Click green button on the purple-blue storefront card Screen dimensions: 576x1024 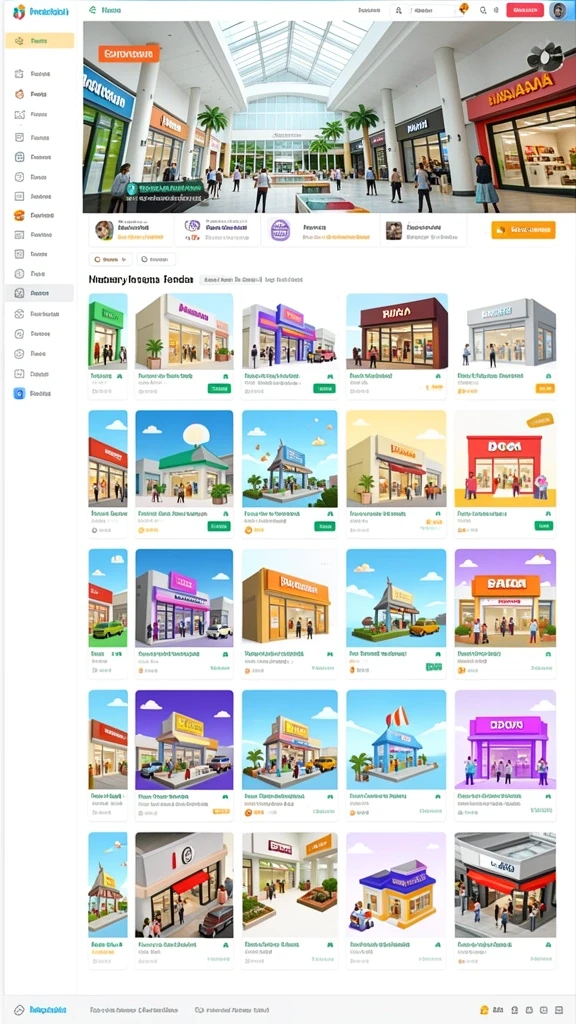click(x=324, y=388)
